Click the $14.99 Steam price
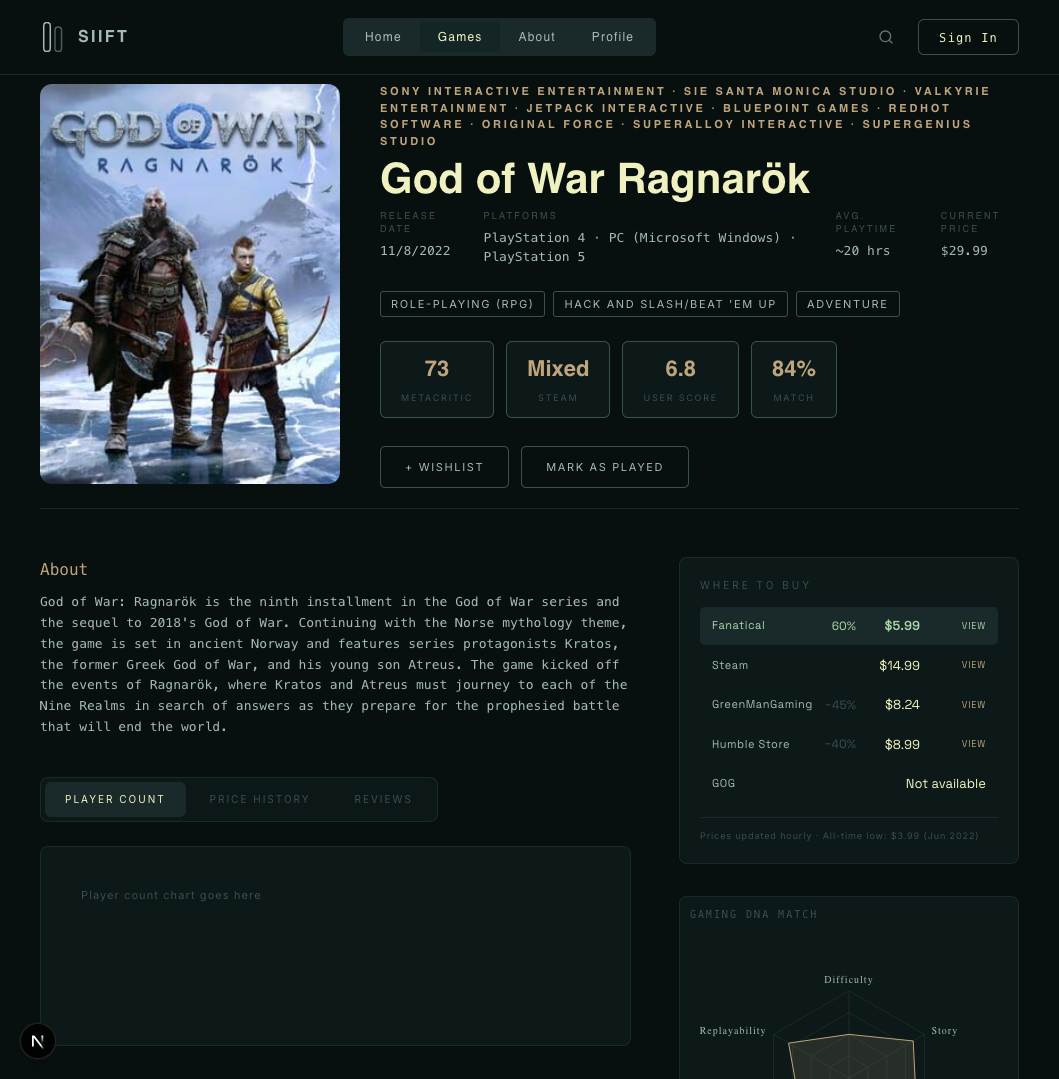 point(899,665)
